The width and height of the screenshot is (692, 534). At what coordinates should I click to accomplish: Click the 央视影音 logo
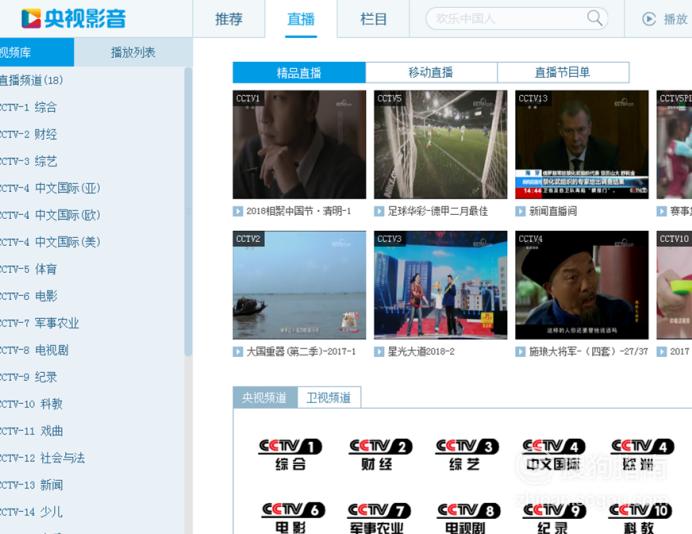74,19
